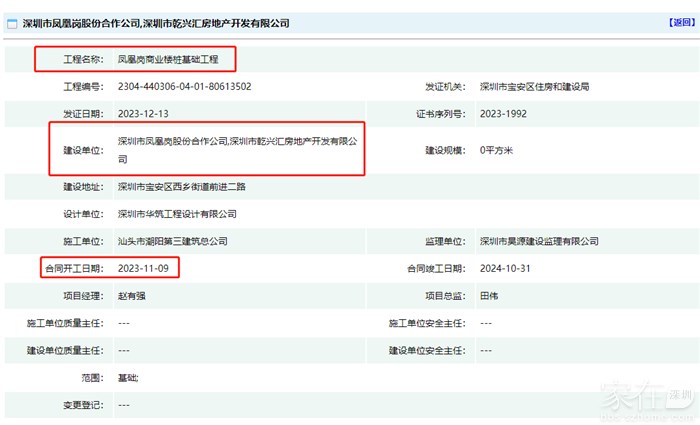Click the construction scale value 0平方米
700x425 pixels.
(x=498, y=150)
